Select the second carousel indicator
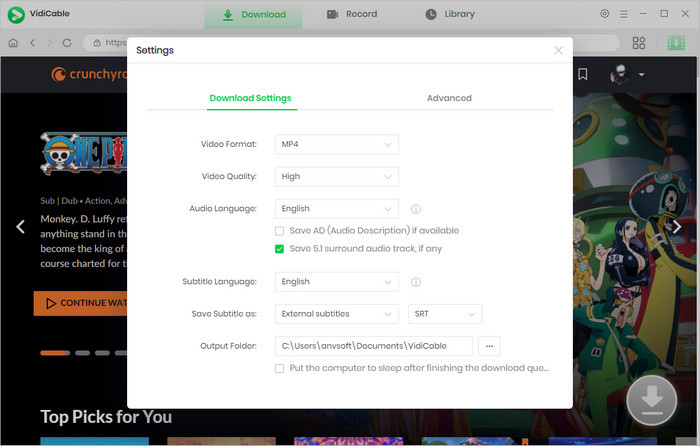700x446 pixels. (82, 353)
